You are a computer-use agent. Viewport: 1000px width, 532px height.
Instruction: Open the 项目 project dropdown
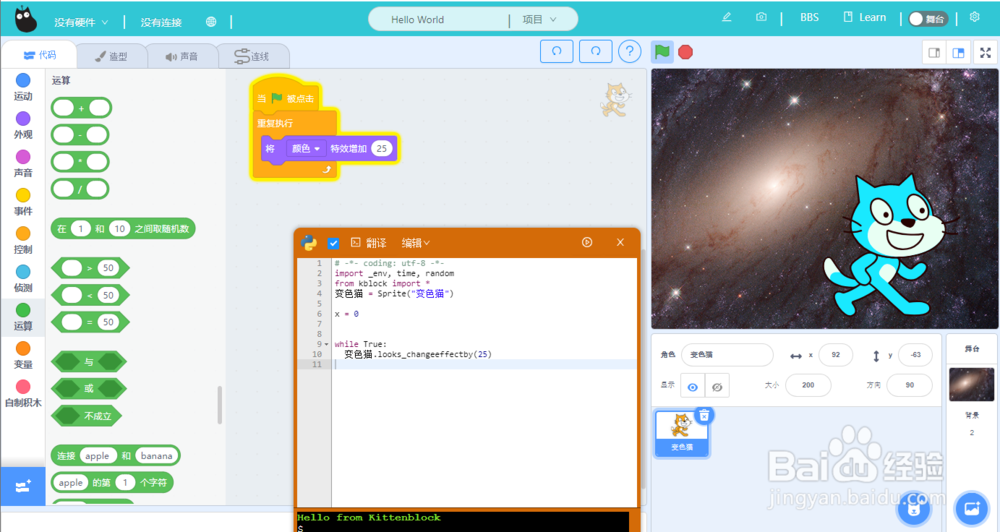click(x=540, y=19)
